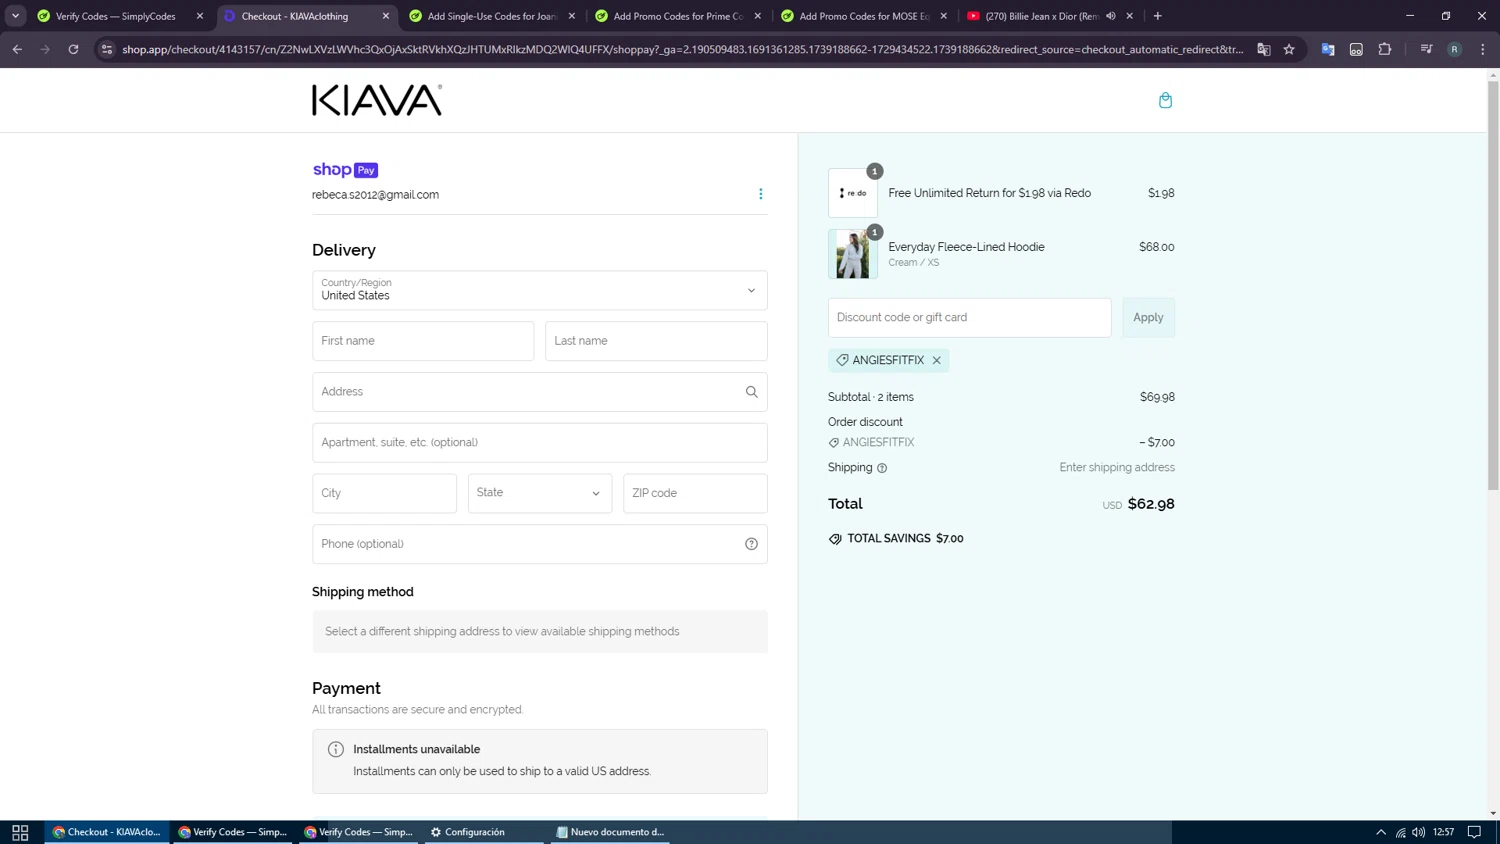Open Chrome's three-dot menu
This screenshot has width=1500, height=844.
(x=1483, y=49)
